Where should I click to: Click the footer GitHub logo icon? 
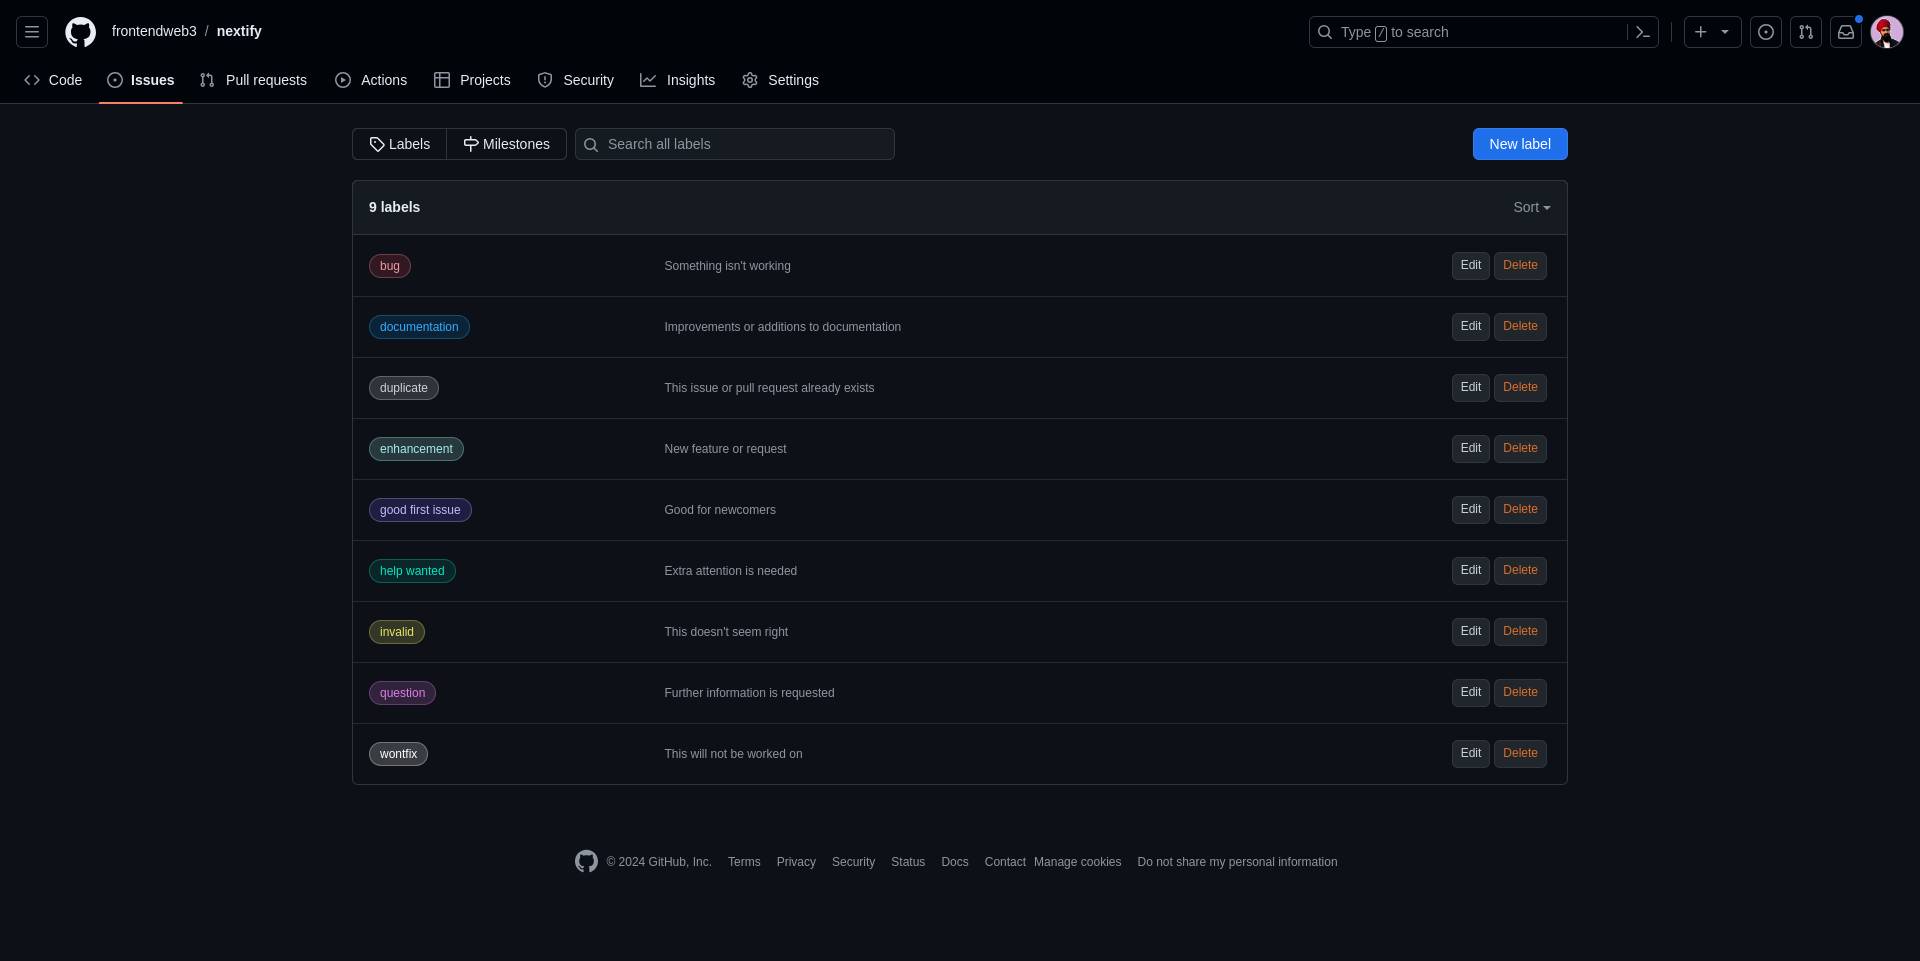pyautogui.click(x=586, y=861)
